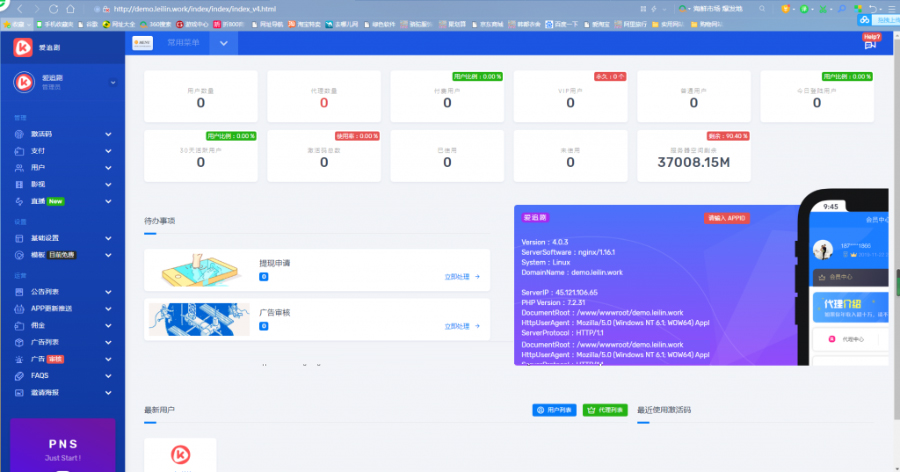
Task: Click 立即处理 link for 提现申请
Action: point(462,277)
